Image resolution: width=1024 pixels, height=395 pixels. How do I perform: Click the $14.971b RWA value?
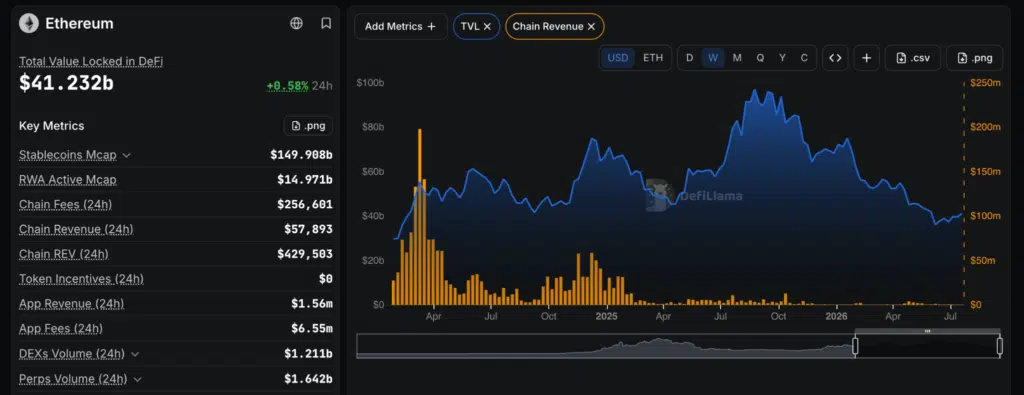coord(305,180)
